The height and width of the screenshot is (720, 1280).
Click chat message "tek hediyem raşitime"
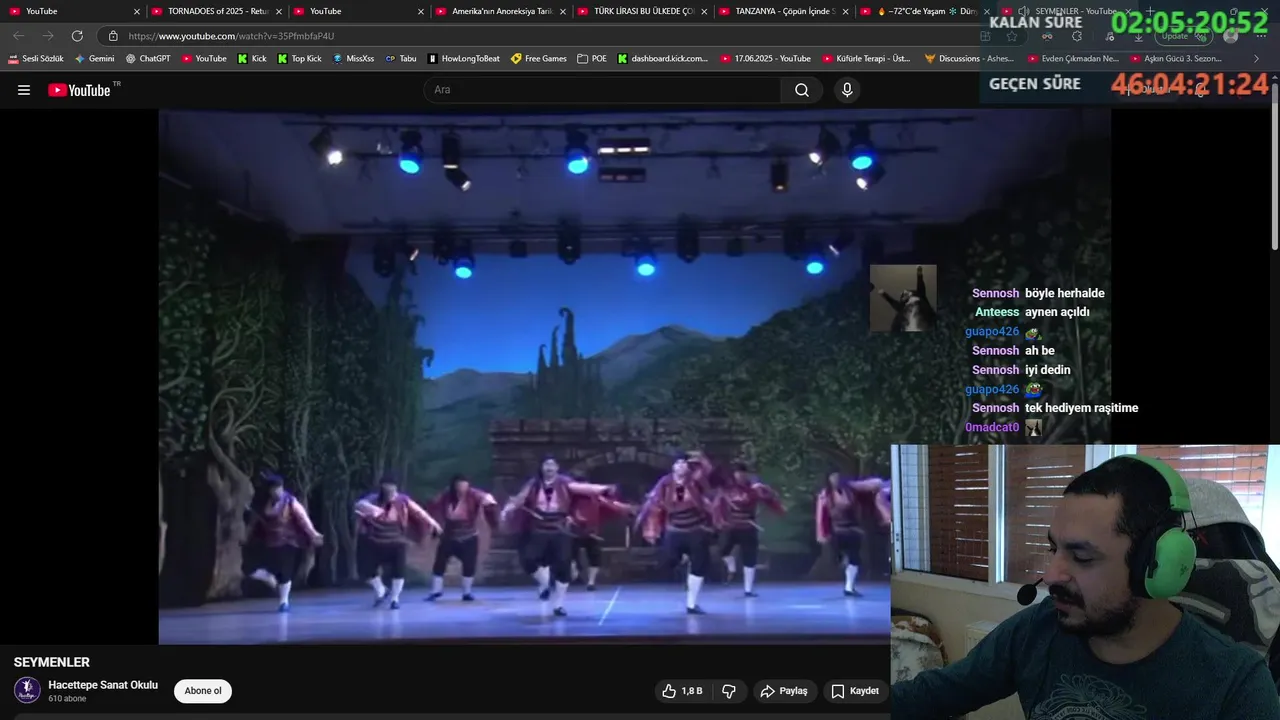click(1082, 408)
